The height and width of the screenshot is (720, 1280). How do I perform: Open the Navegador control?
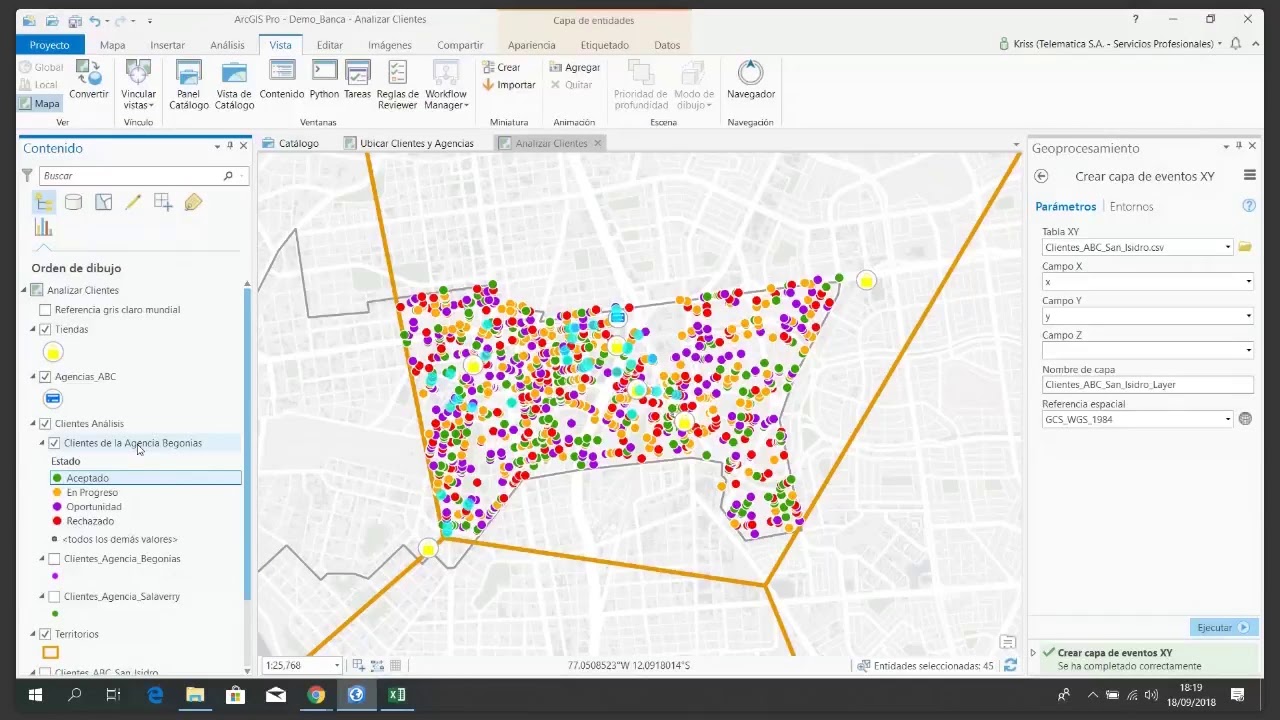click(x=751, y=79)
